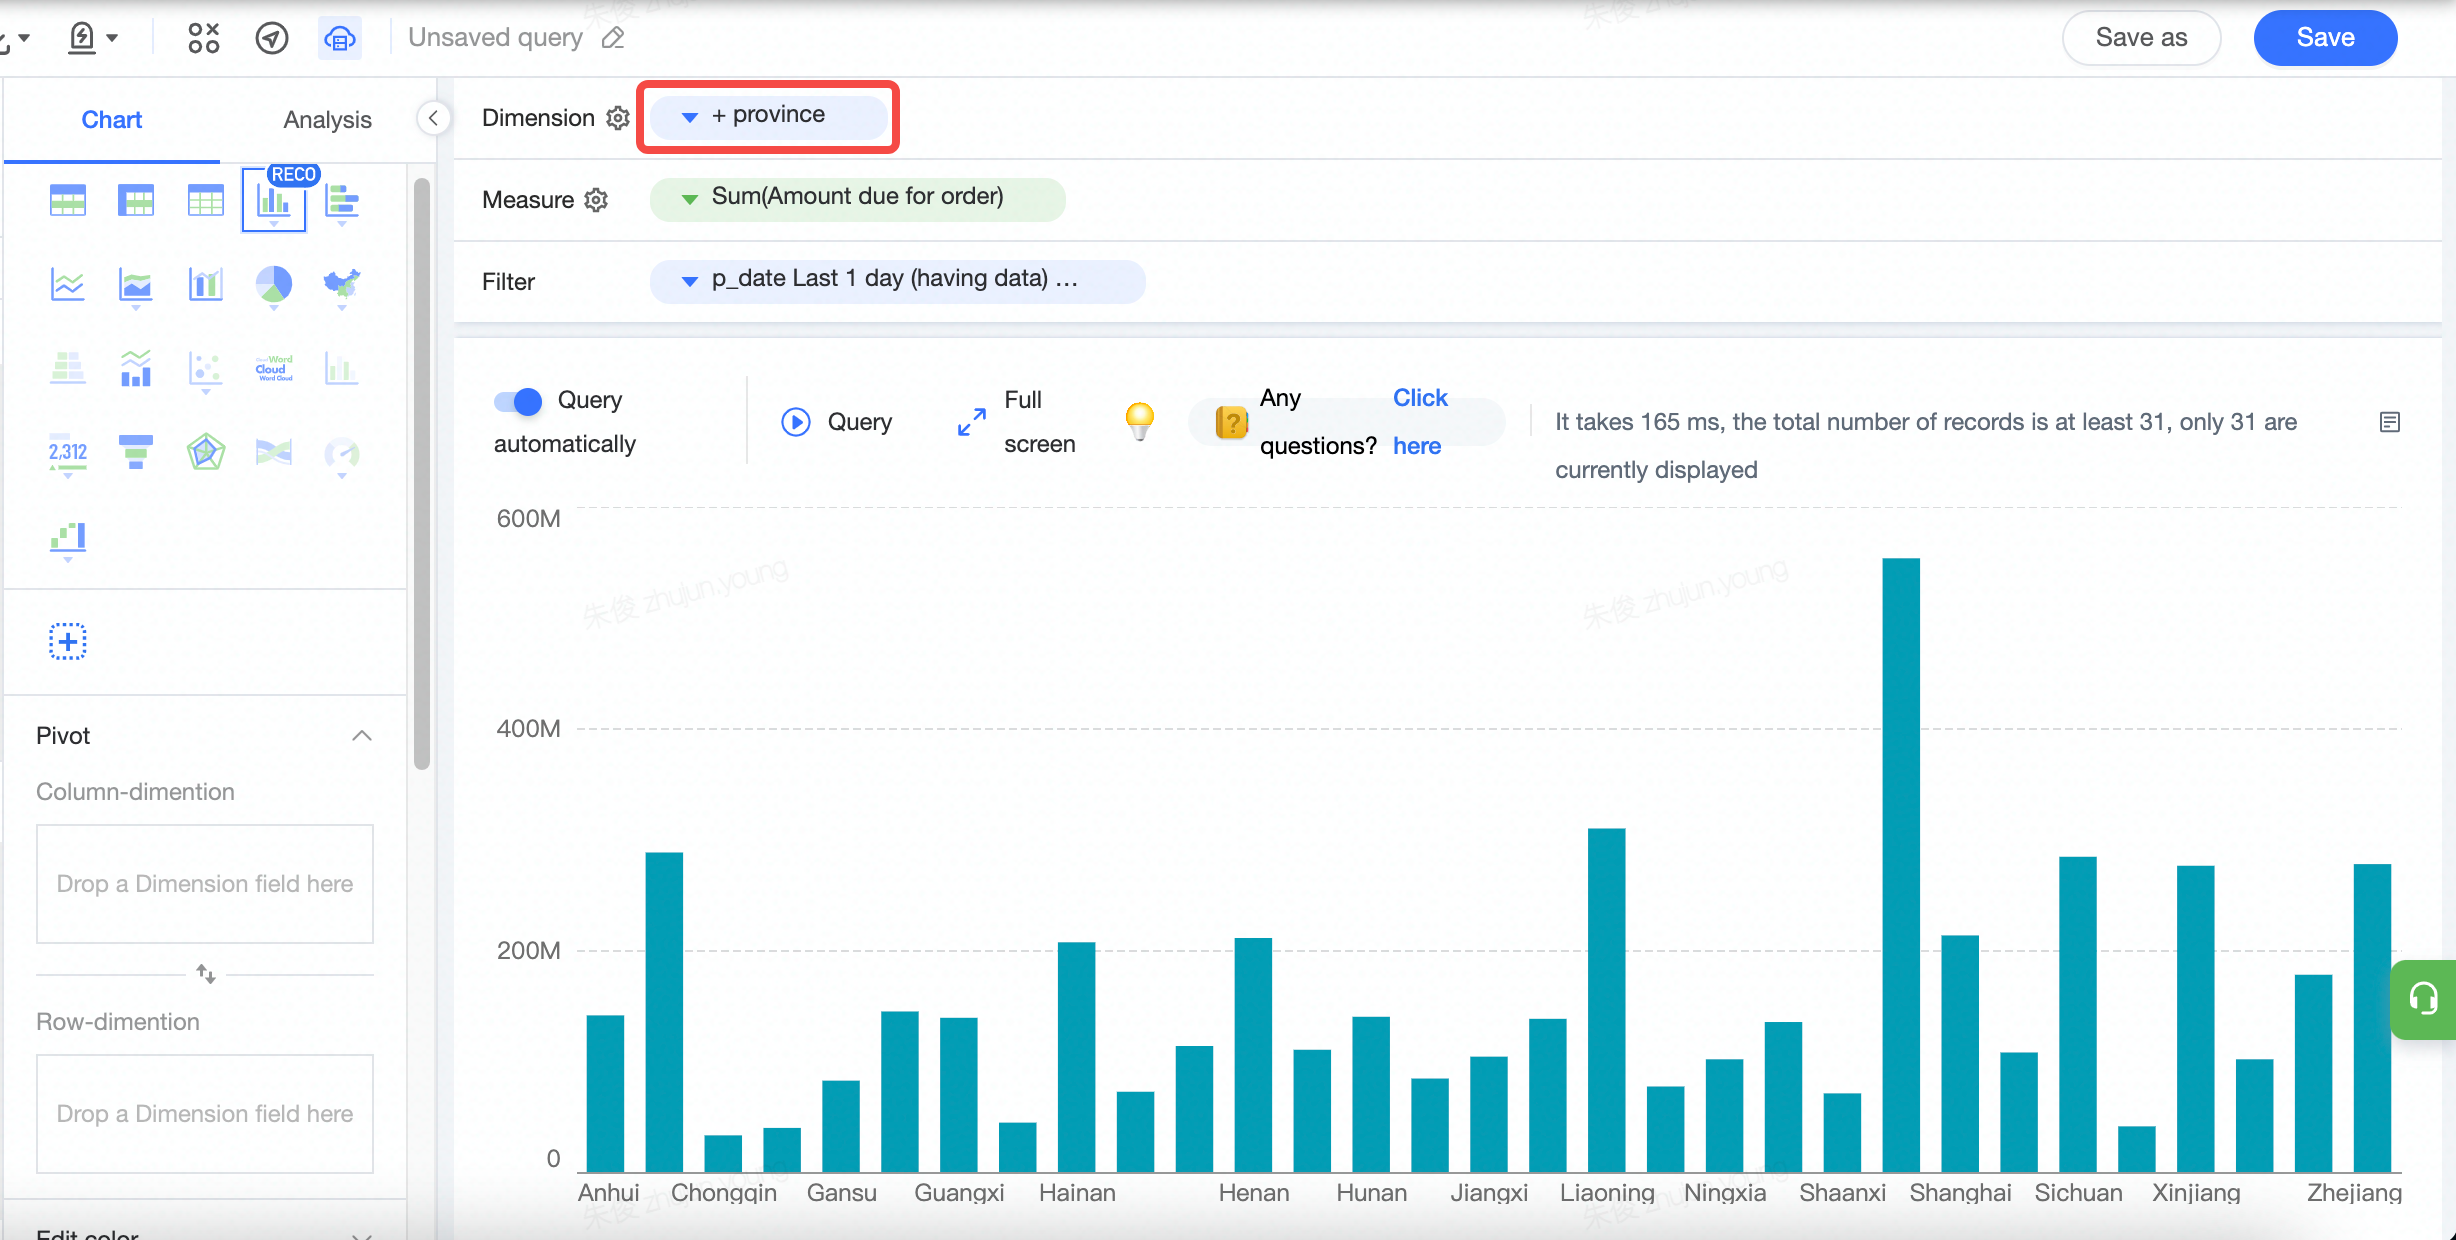Screen dimensions: 2456x1240
Task: Open the notes icon beside query stats
Action: coord(2389,422)
